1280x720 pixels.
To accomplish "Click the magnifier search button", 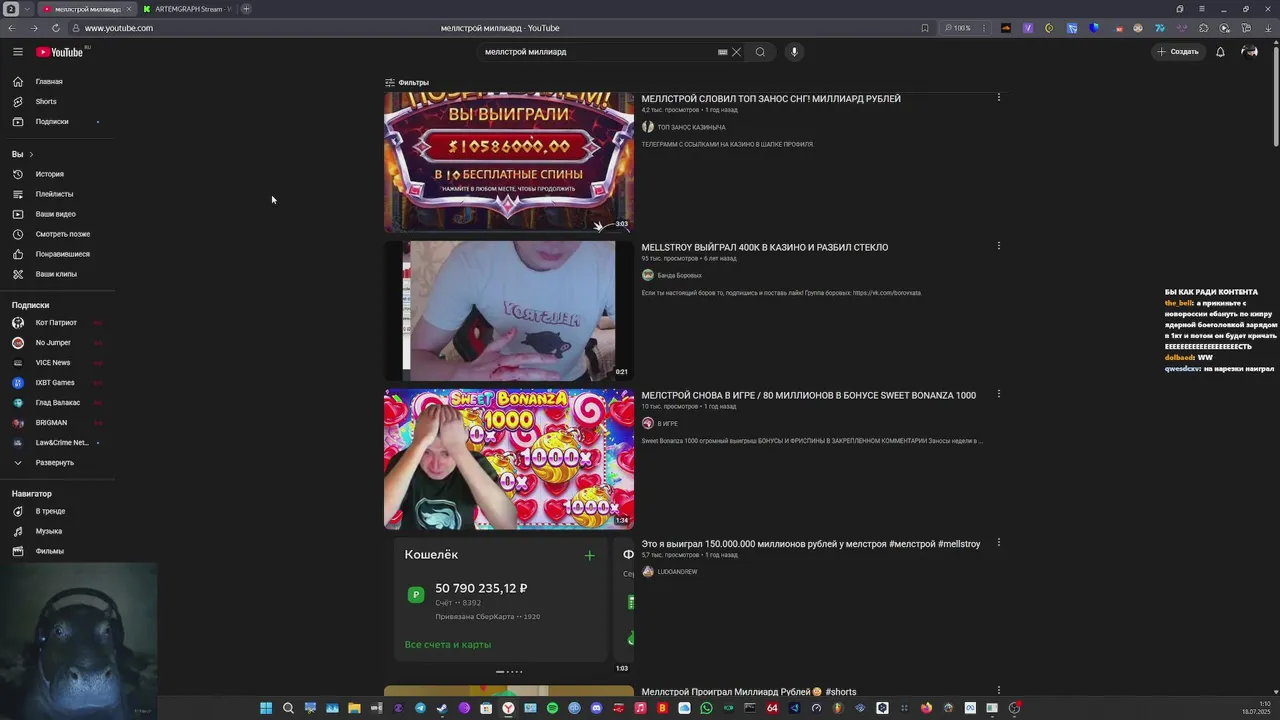I will click(x=760, y=52).
